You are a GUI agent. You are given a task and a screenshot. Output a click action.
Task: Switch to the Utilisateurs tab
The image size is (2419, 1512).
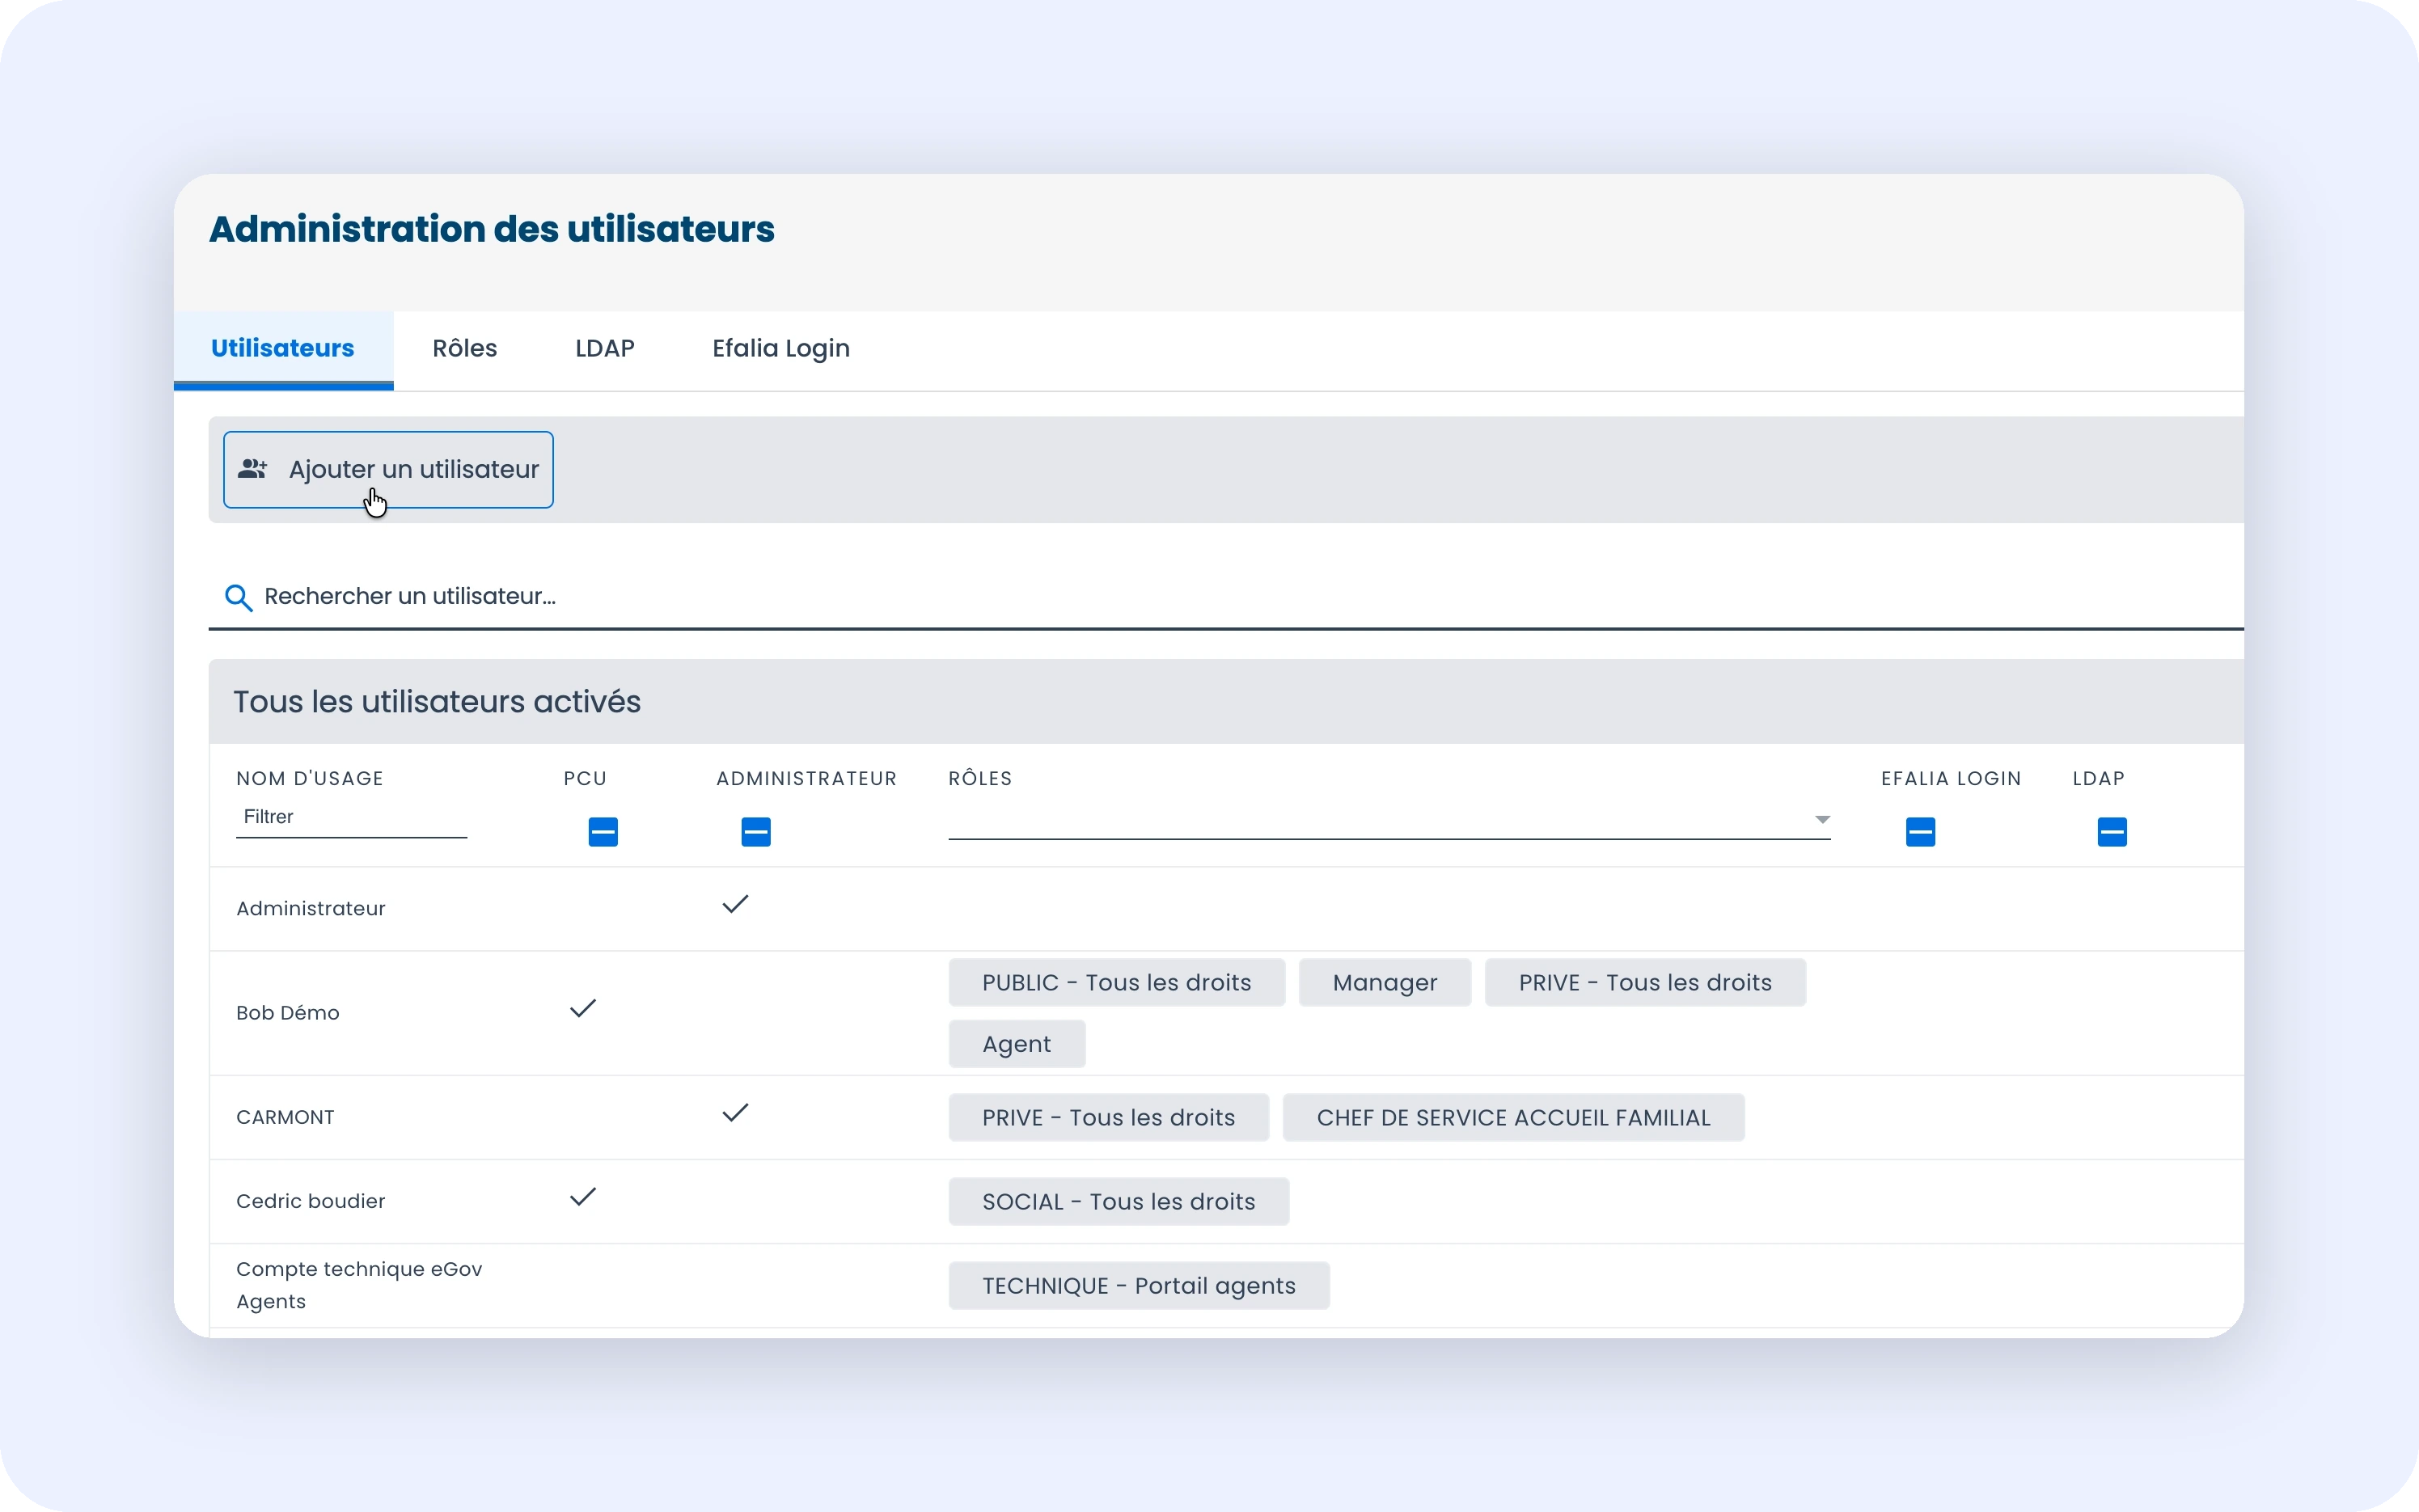[x=283, y=349]
